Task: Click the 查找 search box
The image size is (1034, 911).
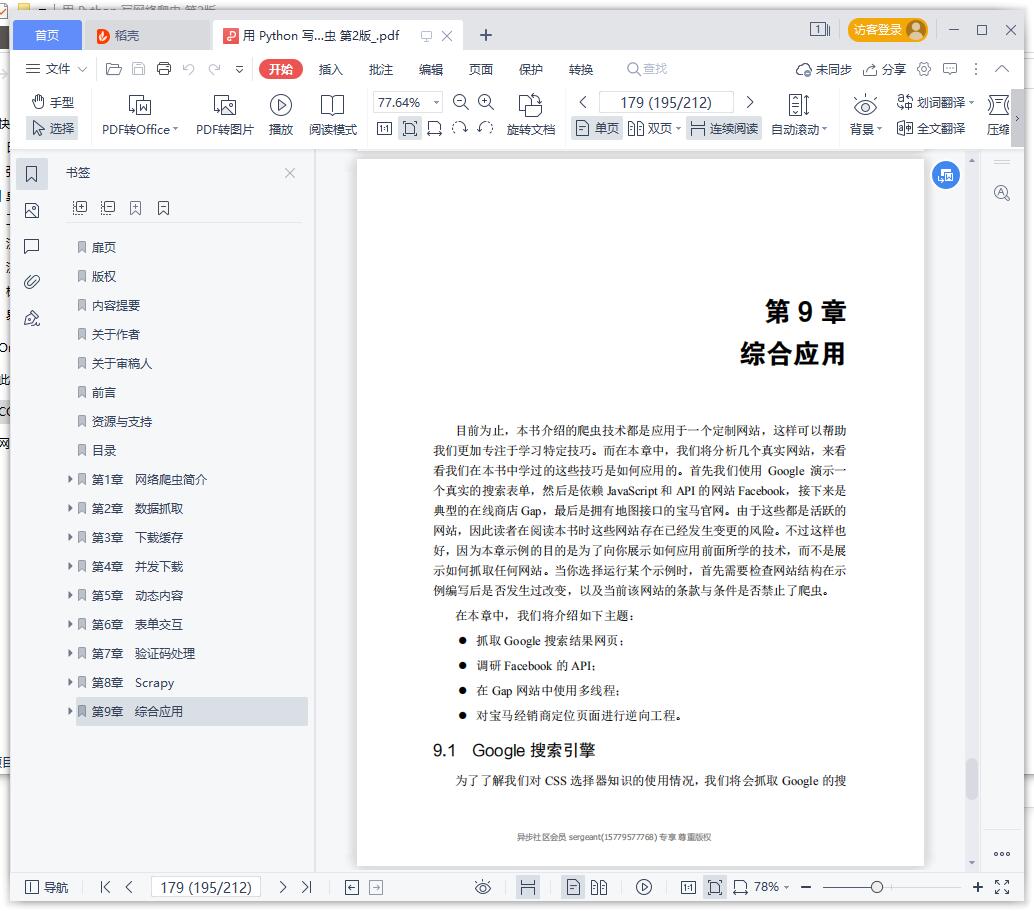Action: coord(648,69)
